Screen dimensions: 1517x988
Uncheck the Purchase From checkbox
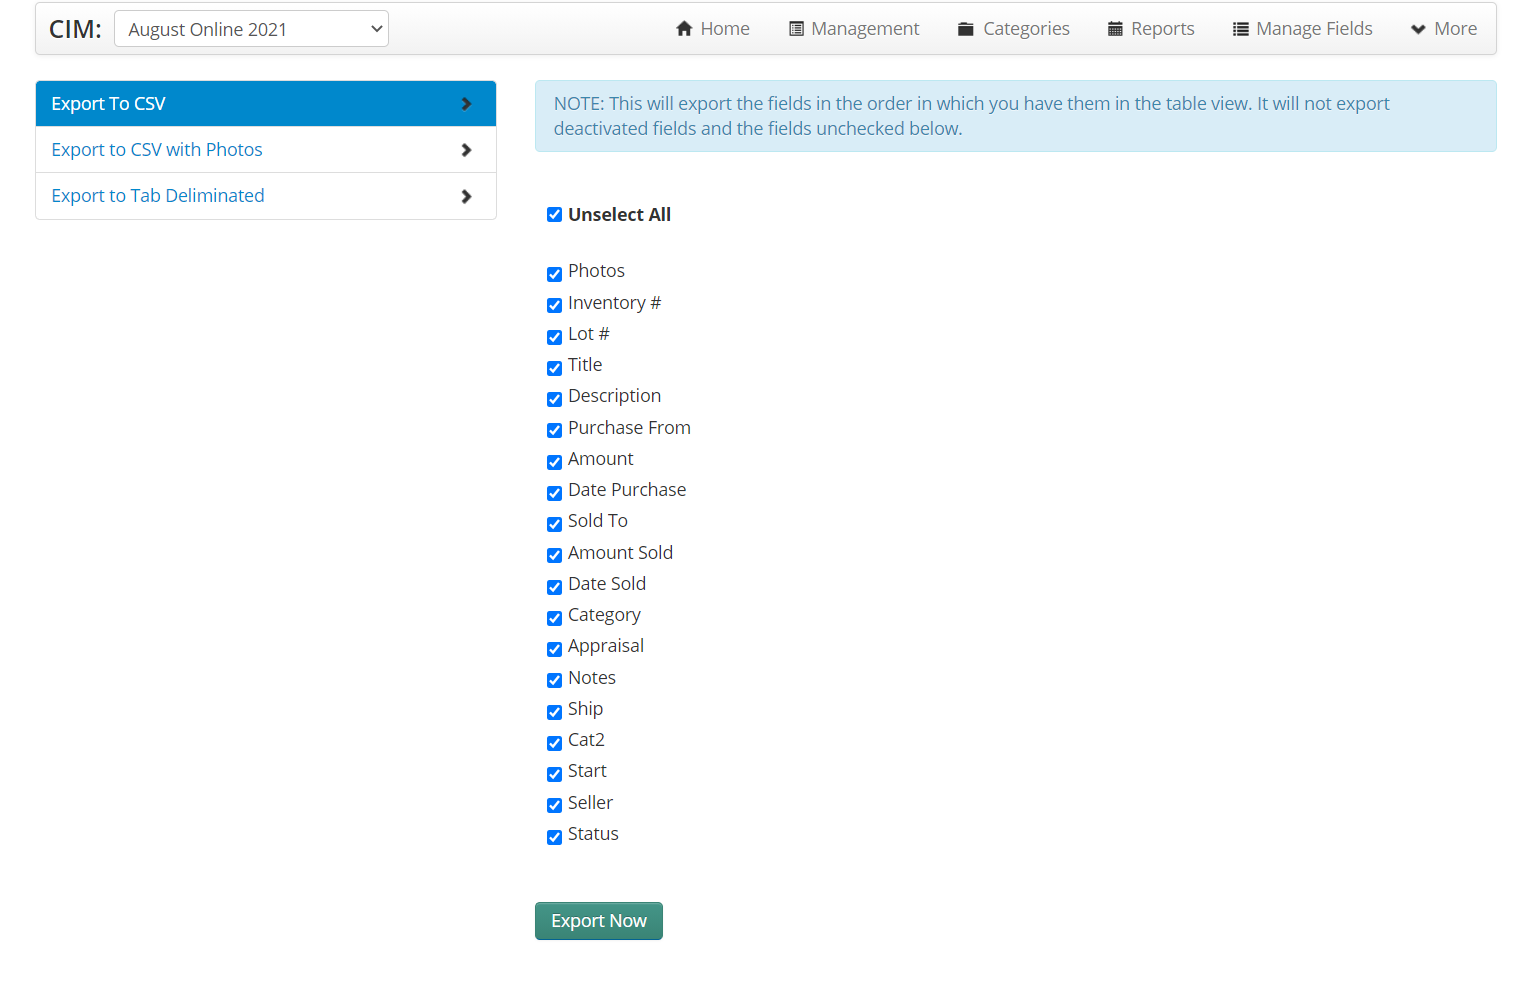554,430
